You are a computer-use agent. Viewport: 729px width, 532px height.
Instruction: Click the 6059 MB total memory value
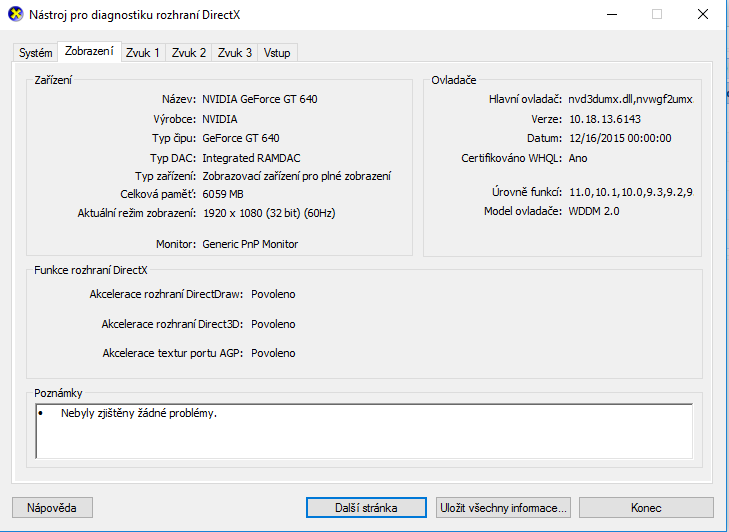[x=223, y=195]
